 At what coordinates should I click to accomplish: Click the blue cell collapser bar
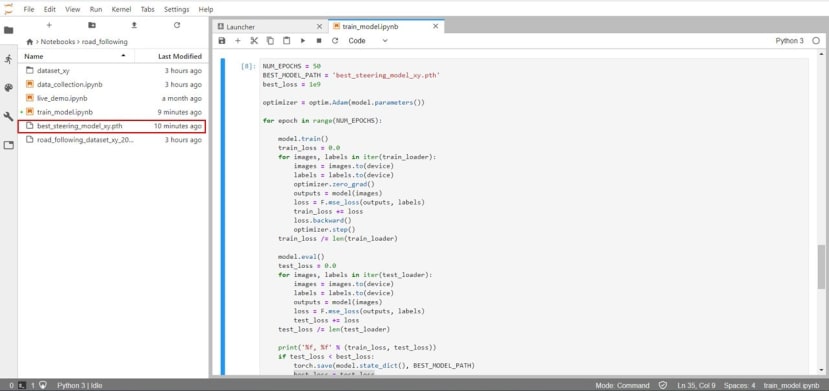(x=223, y=217)
